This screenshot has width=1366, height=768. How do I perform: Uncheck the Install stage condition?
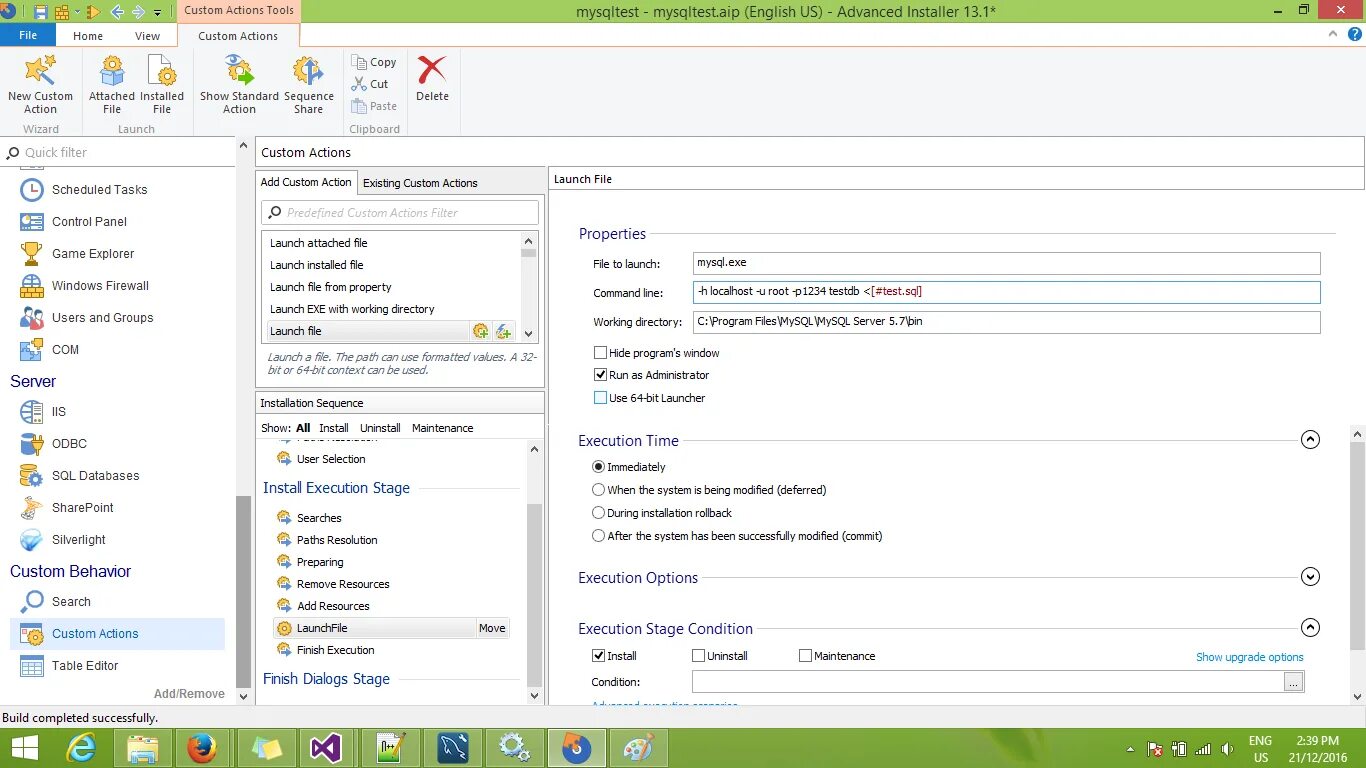tap(599, 656)
